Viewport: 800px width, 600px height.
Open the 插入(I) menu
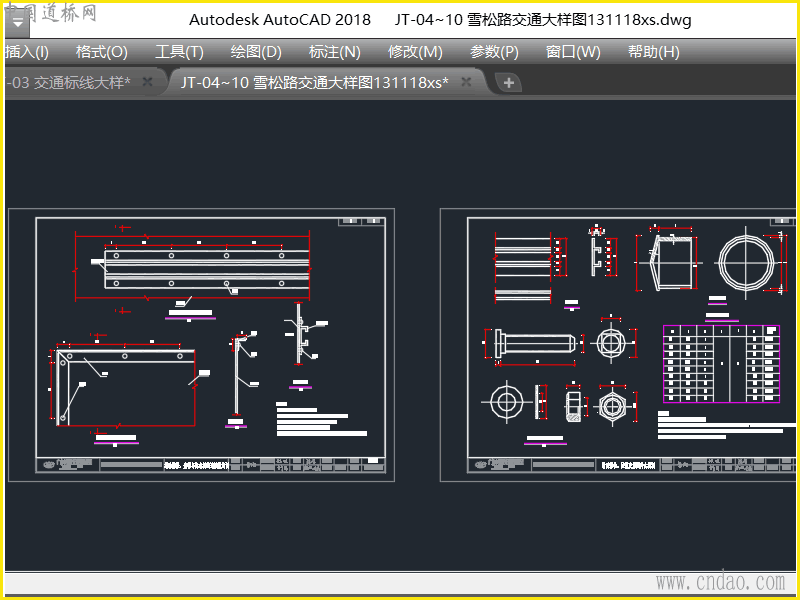pyautogui.click(x=27, y=52)
